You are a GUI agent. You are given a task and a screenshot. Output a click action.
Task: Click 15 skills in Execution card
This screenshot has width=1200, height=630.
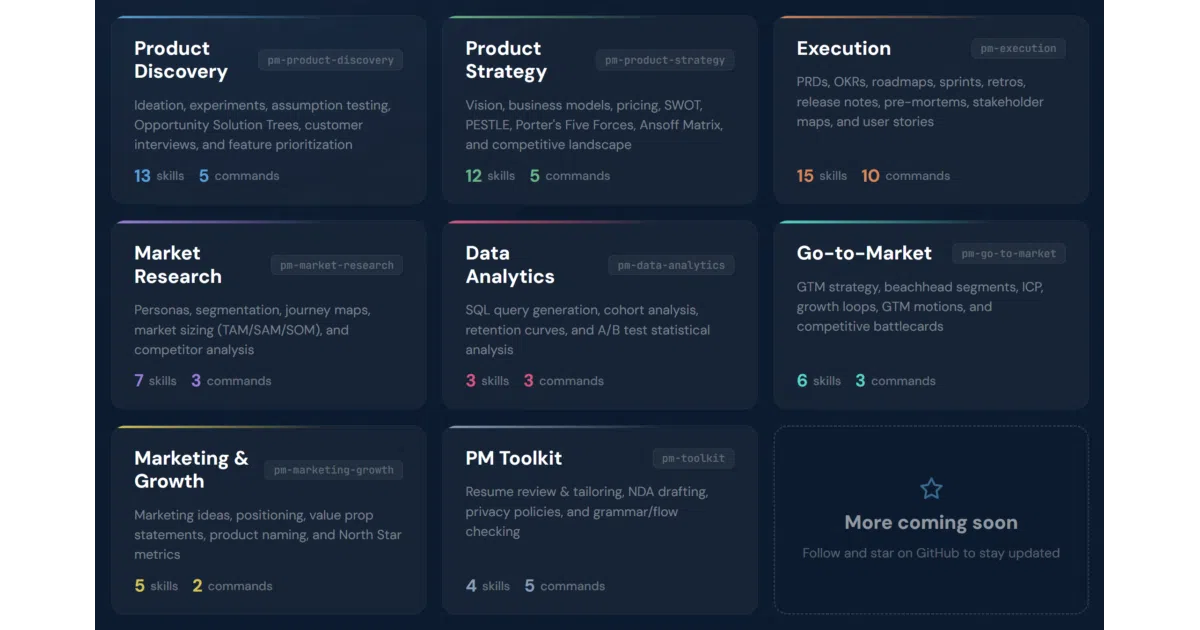[822, 176]
